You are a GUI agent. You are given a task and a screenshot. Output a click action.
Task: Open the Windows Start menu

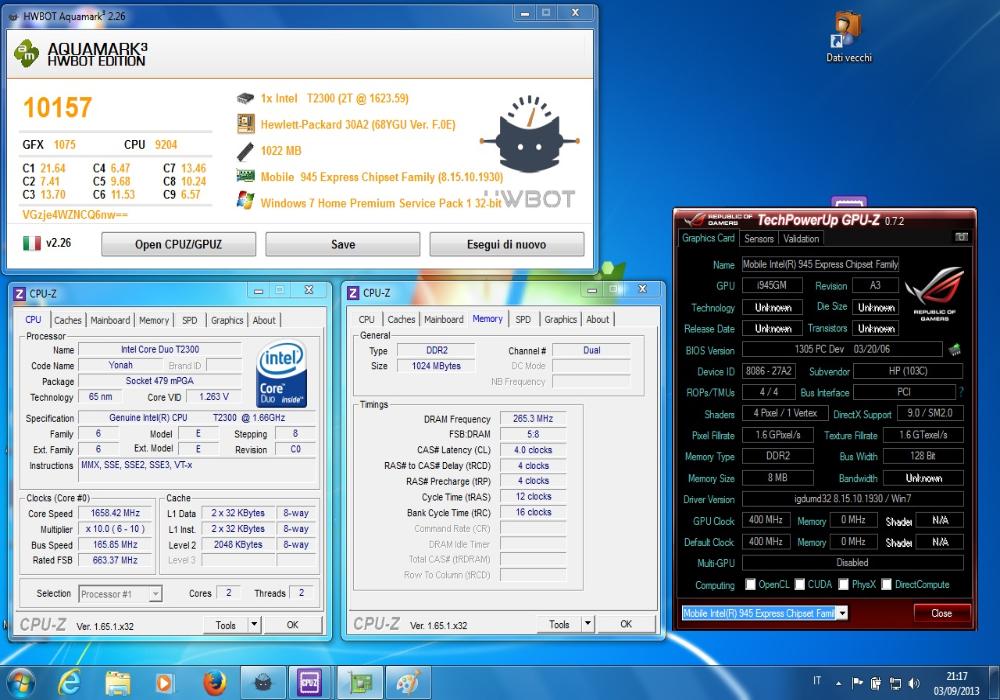click(x=20, y=683)
